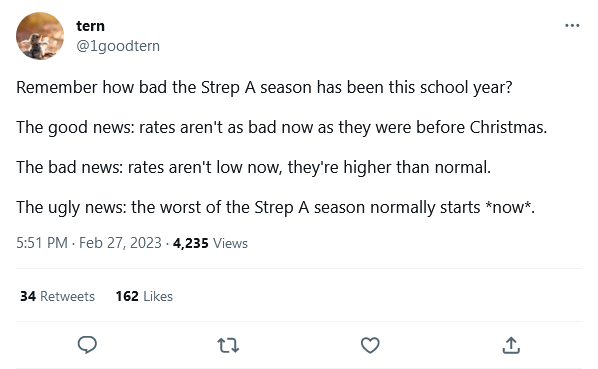The image size is (598, 369).
Task: Open the three-dot more options menu
Action: tap(572, 26)
